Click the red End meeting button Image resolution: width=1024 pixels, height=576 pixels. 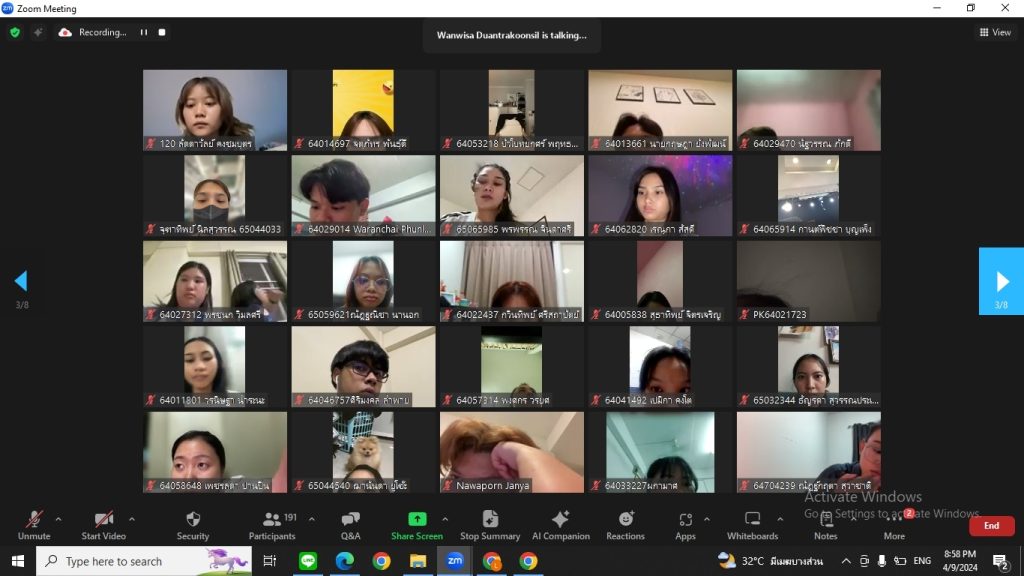coord(991,526)
